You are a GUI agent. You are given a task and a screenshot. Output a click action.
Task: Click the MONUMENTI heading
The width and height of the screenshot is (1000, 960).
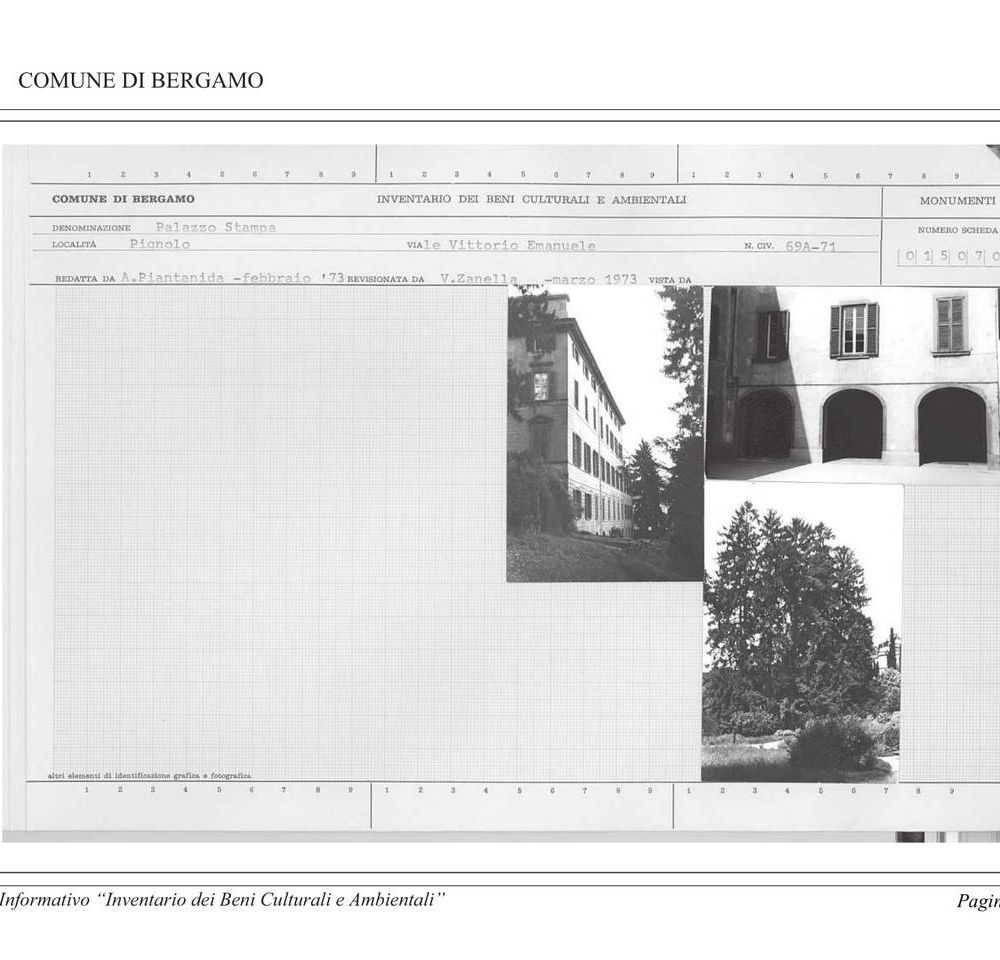pos(957,201)
